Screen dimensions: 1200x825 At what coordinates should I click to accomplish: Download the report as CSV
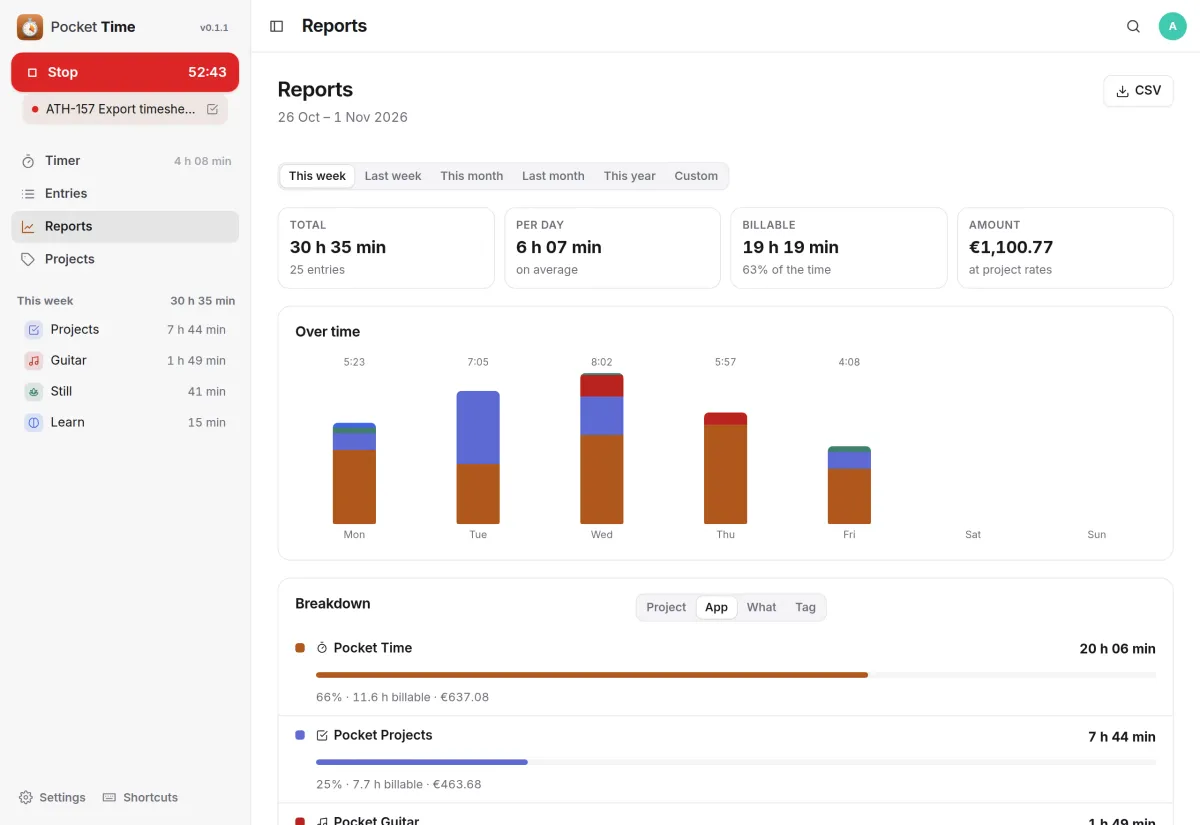[x=1138, y=91]
